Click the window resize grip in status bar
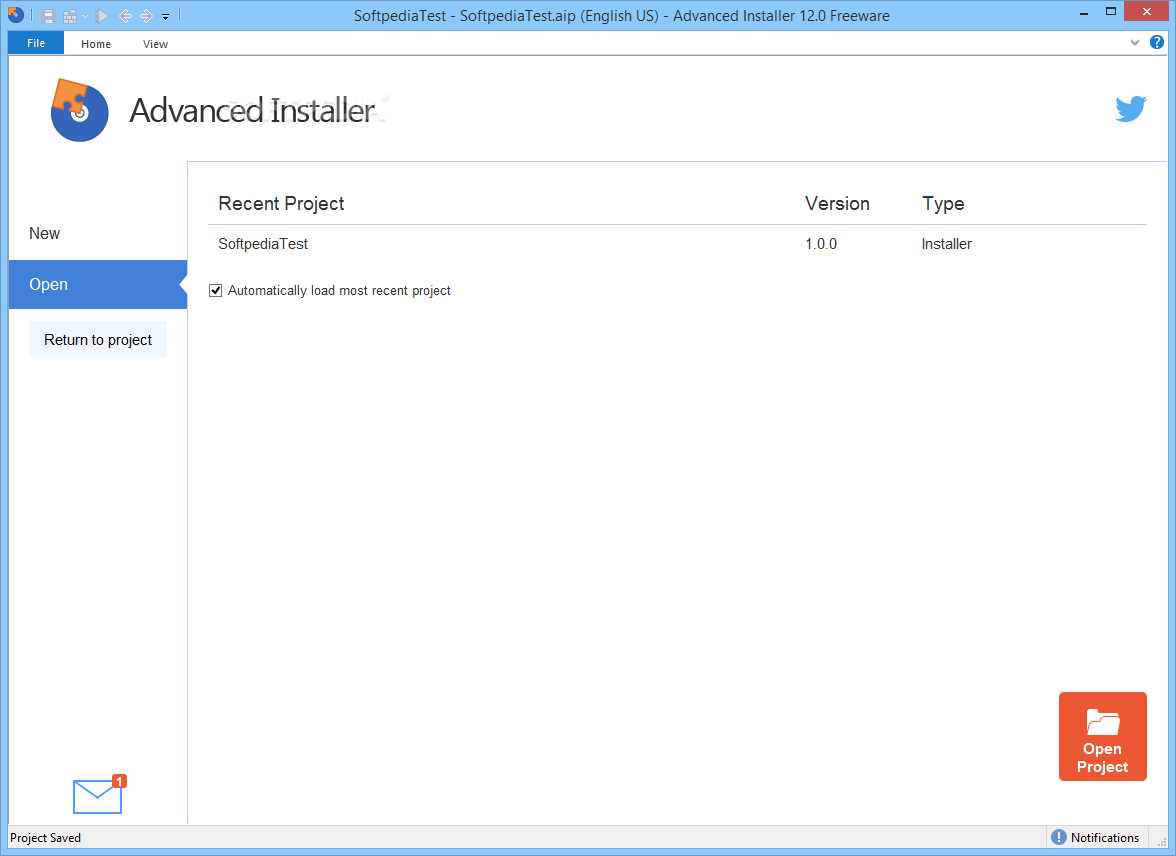The width and height of the screenshot is (1176, 856). click(1162, 842)
